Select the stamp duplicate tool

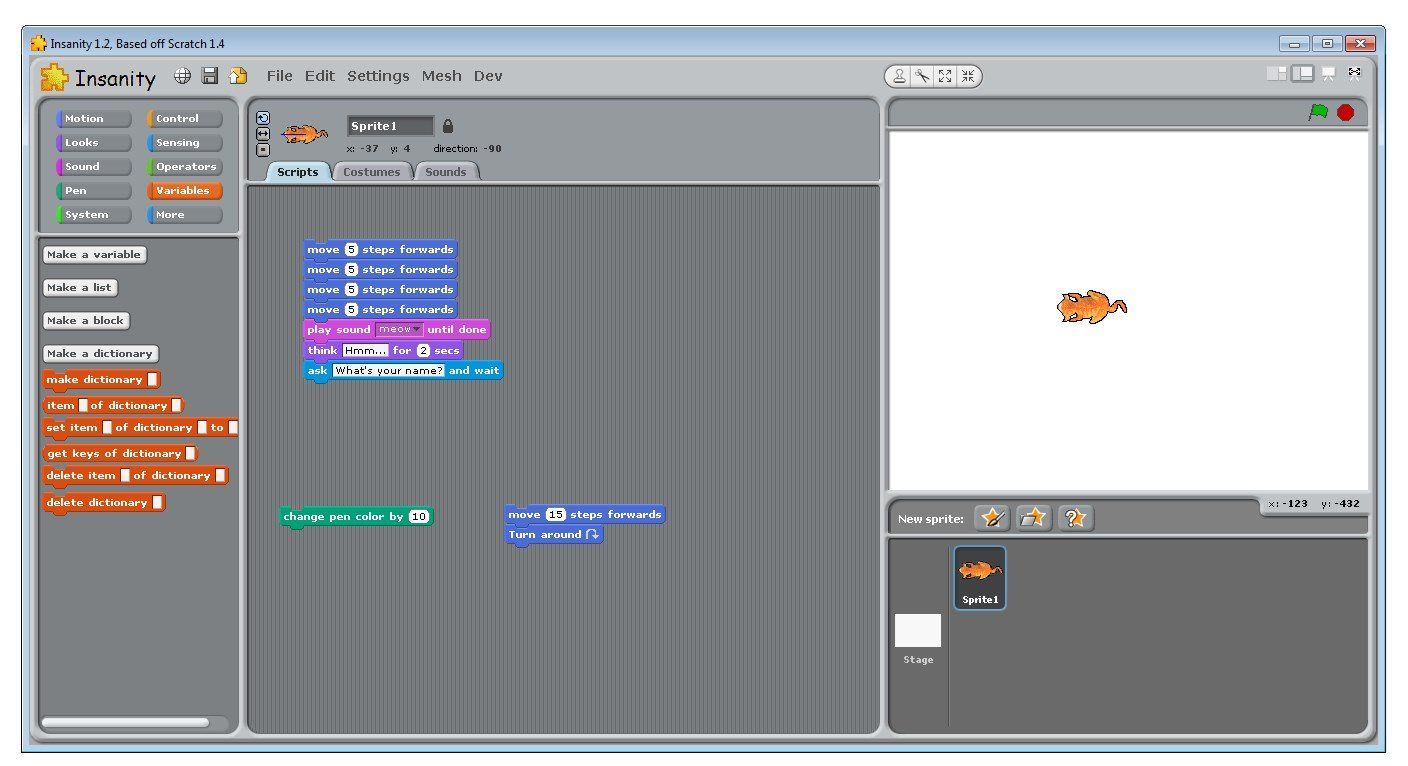coord(900,76)
